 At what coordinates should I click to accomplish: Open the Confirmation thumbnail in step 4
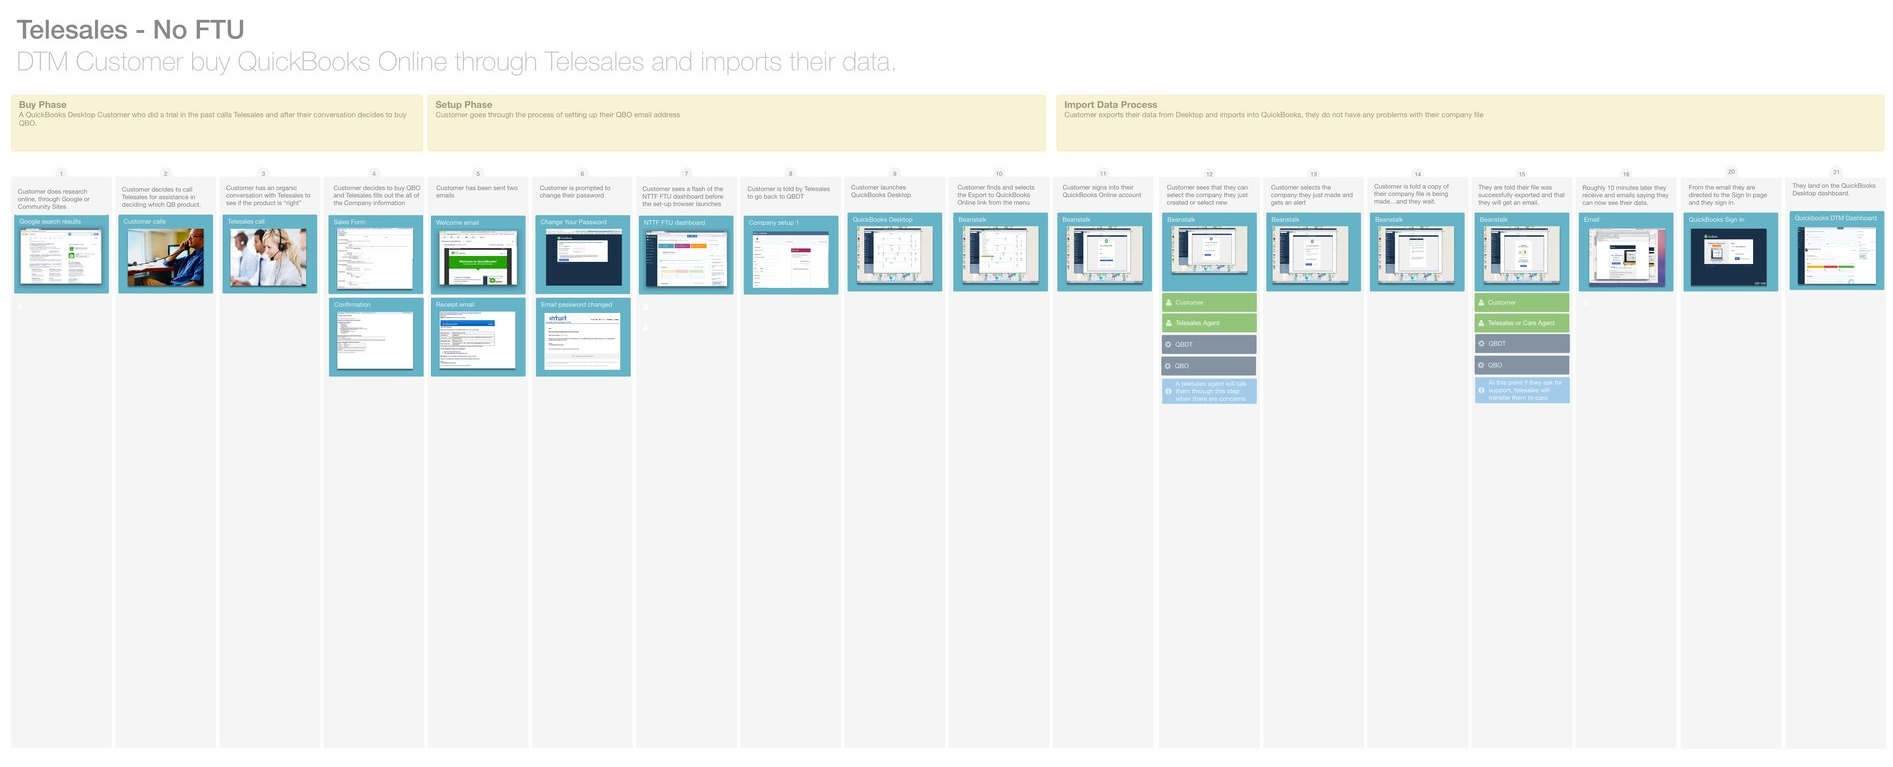tap(376, 340)
